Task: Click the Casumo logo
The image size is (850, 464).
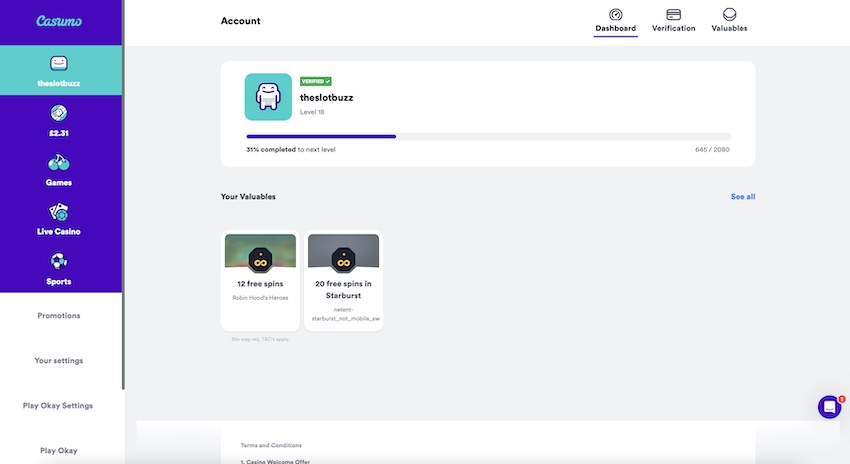Action: (x=59, y=21)
